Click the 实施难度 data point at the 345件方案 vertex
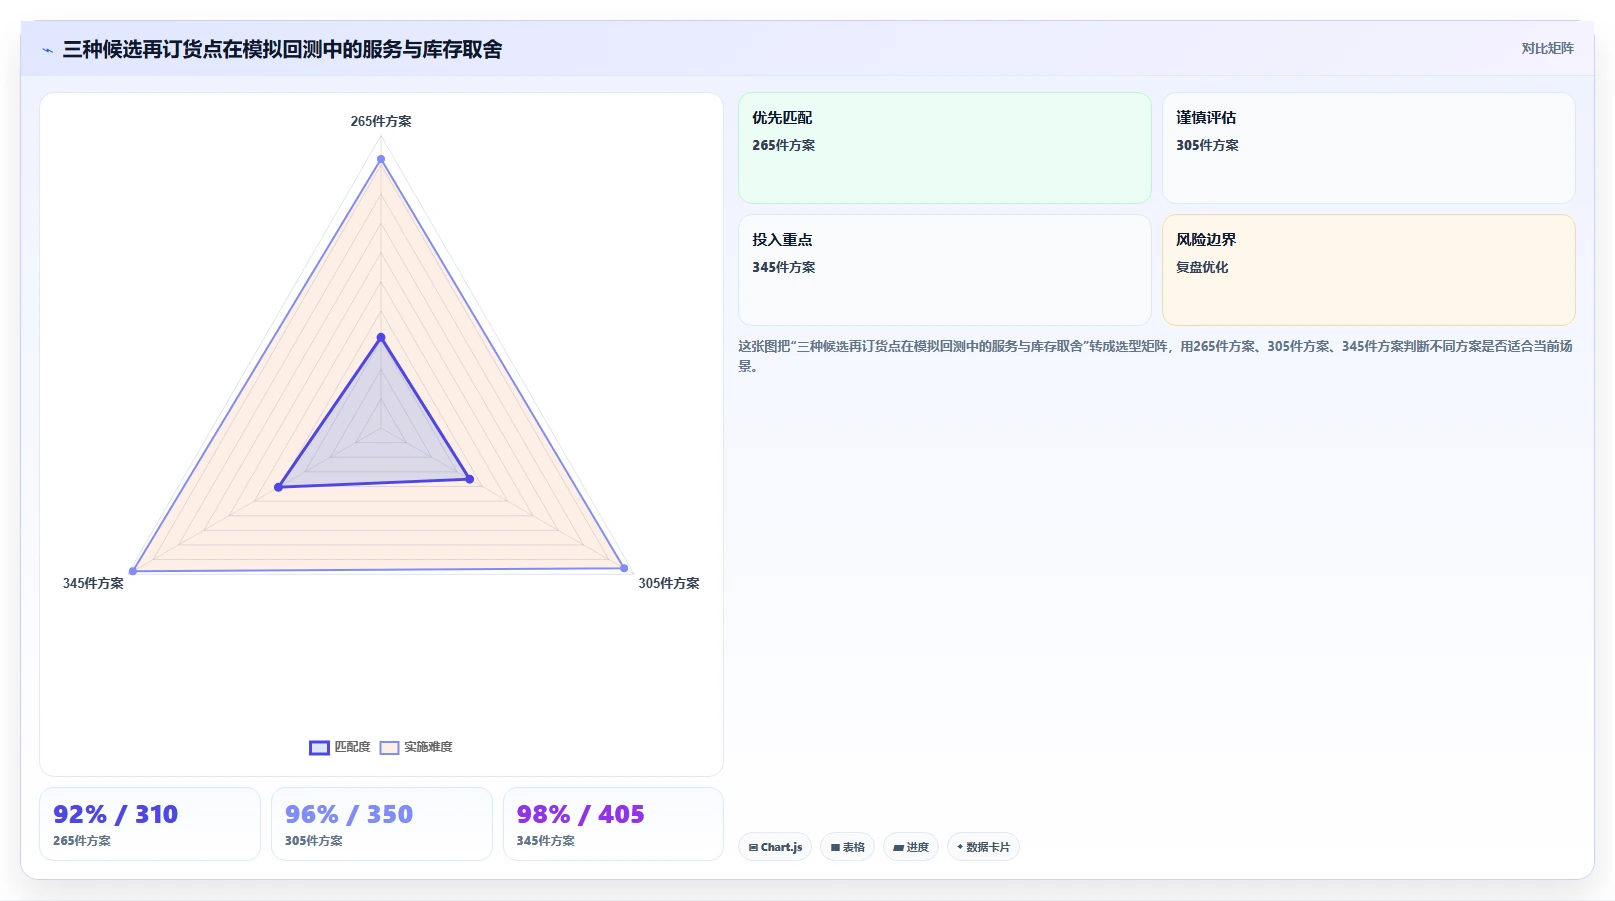This screenshot has width=1615, height=901. tap(133, 571)
